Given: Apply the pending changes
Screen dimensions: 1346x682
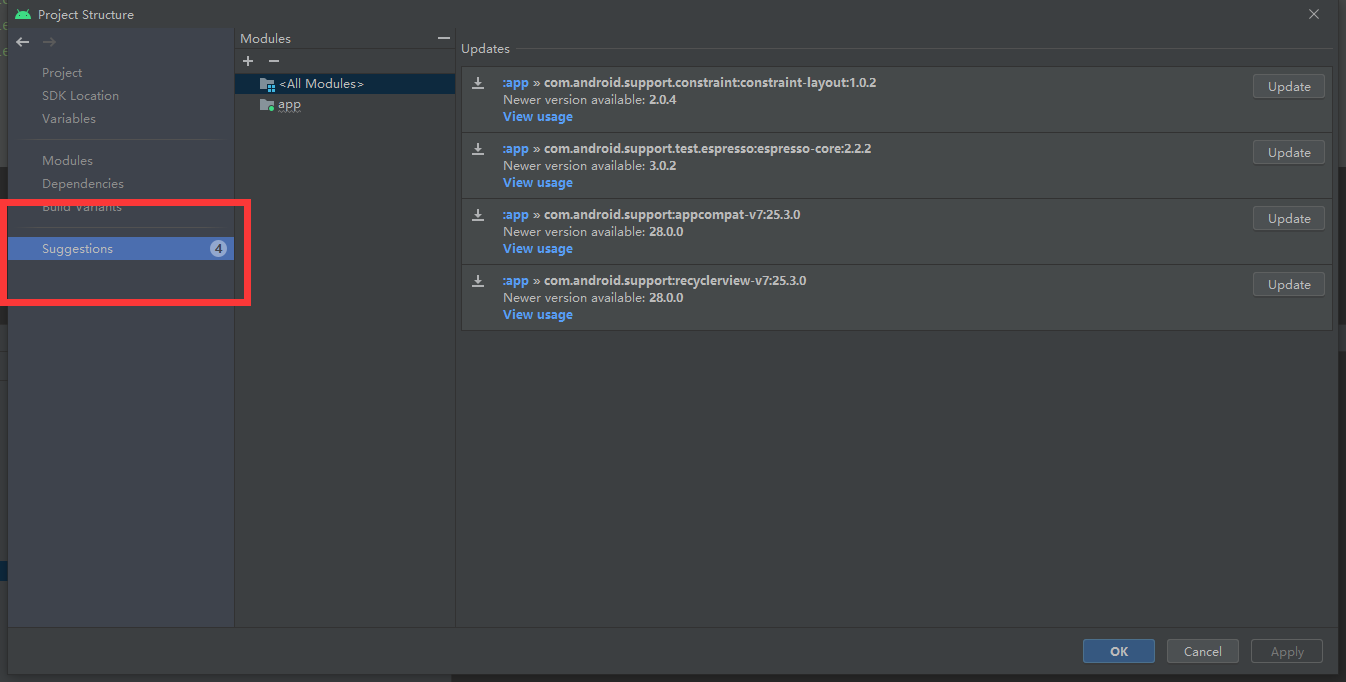Looking at the screenshot, I should pos(1287,651).
